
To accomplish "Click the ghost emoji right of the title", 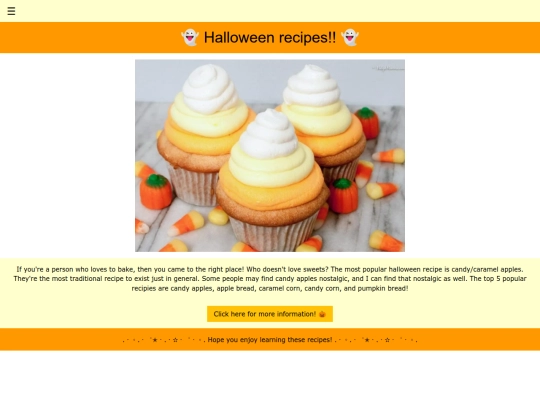I will coord(350,37).
